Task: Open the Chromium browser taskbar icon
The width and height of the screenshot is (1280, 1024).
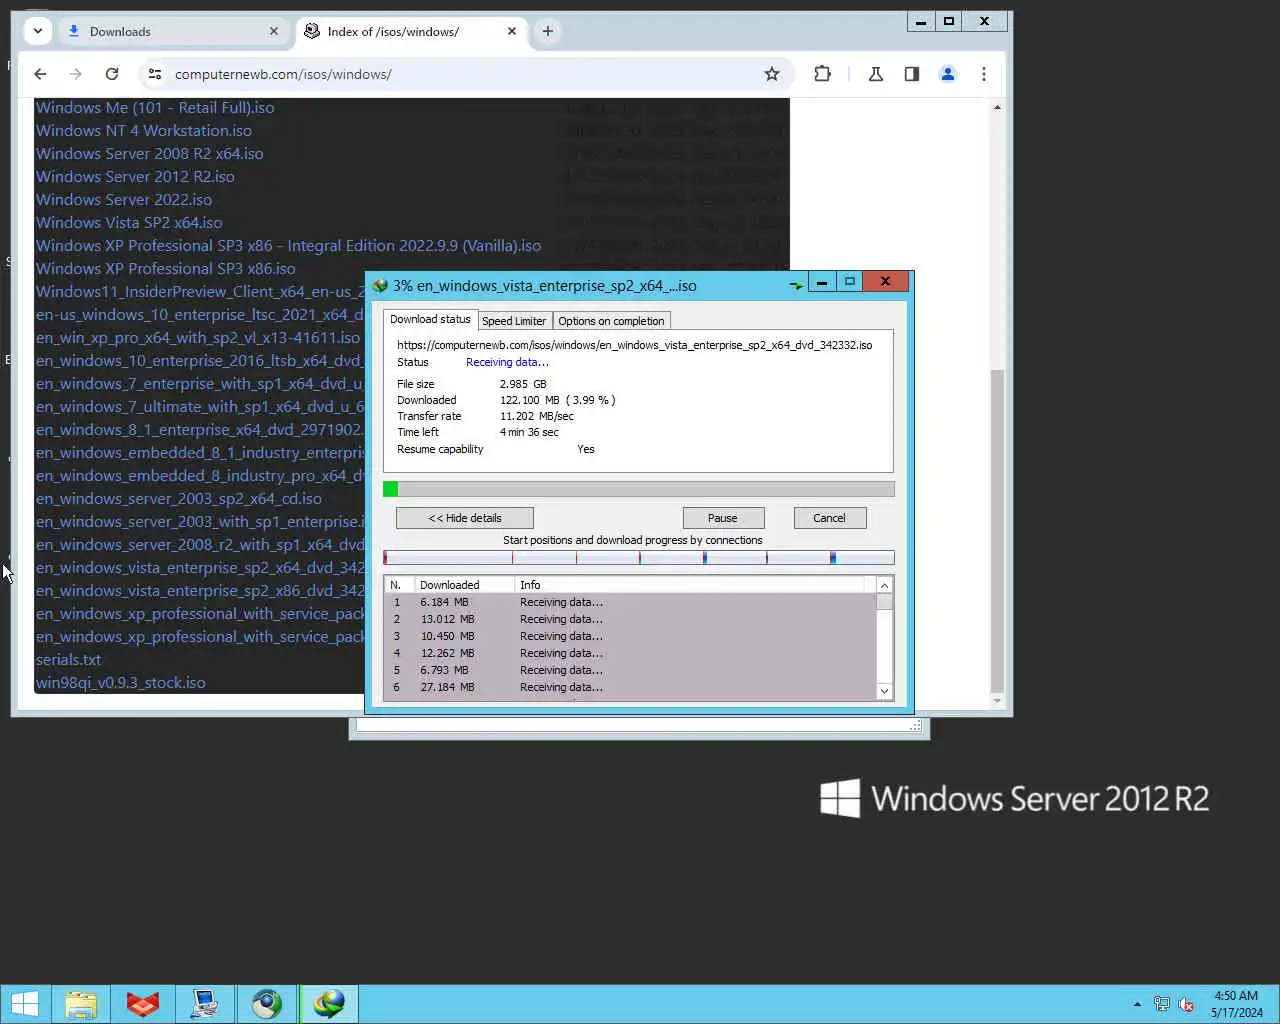Action: 267,1004
